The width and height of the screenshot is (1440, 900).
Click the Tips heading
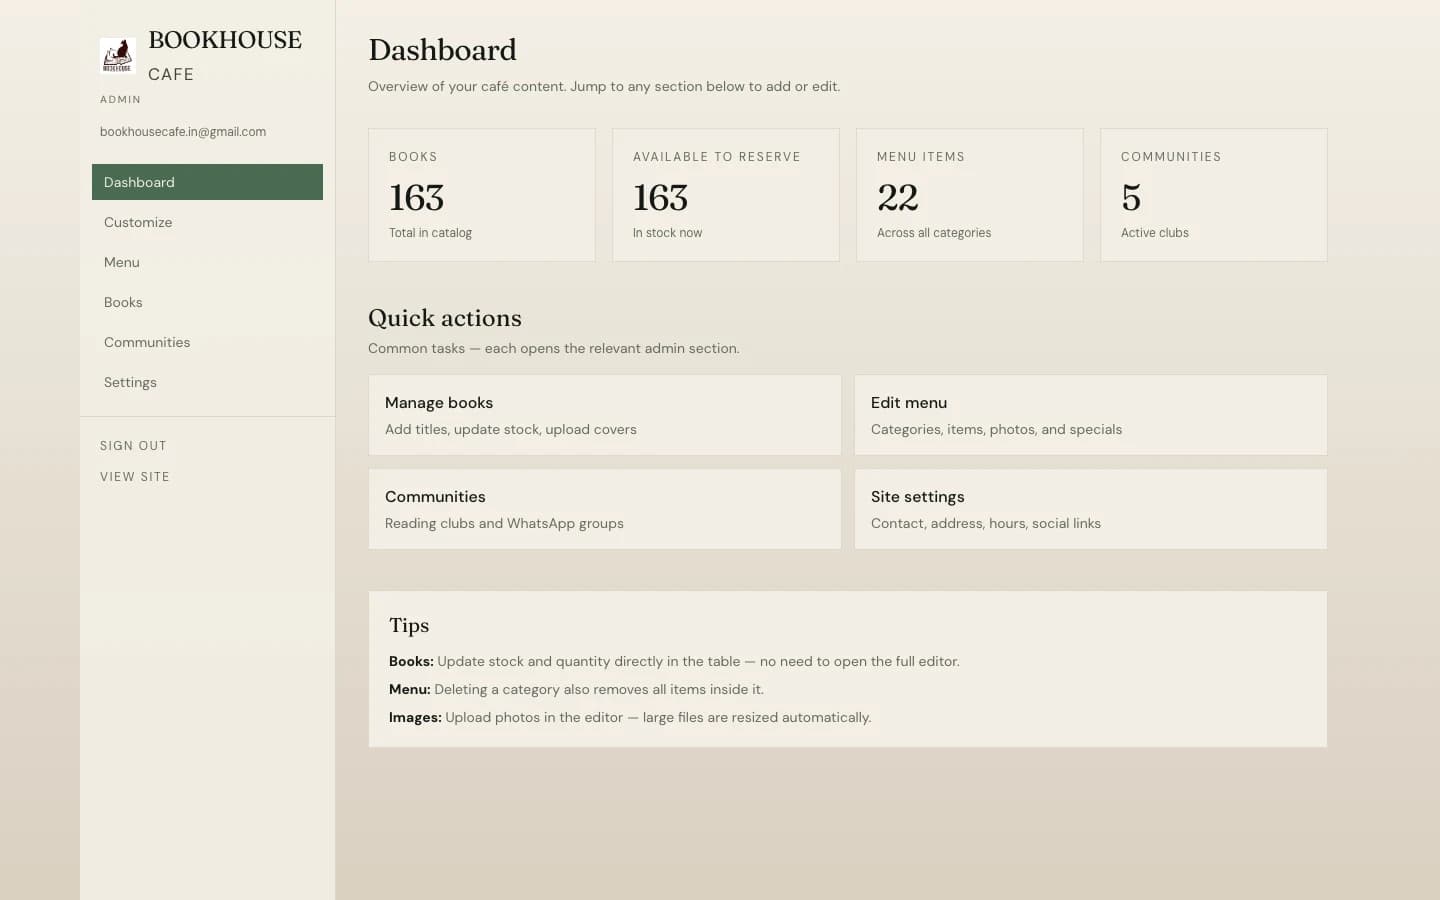(409, 626)
